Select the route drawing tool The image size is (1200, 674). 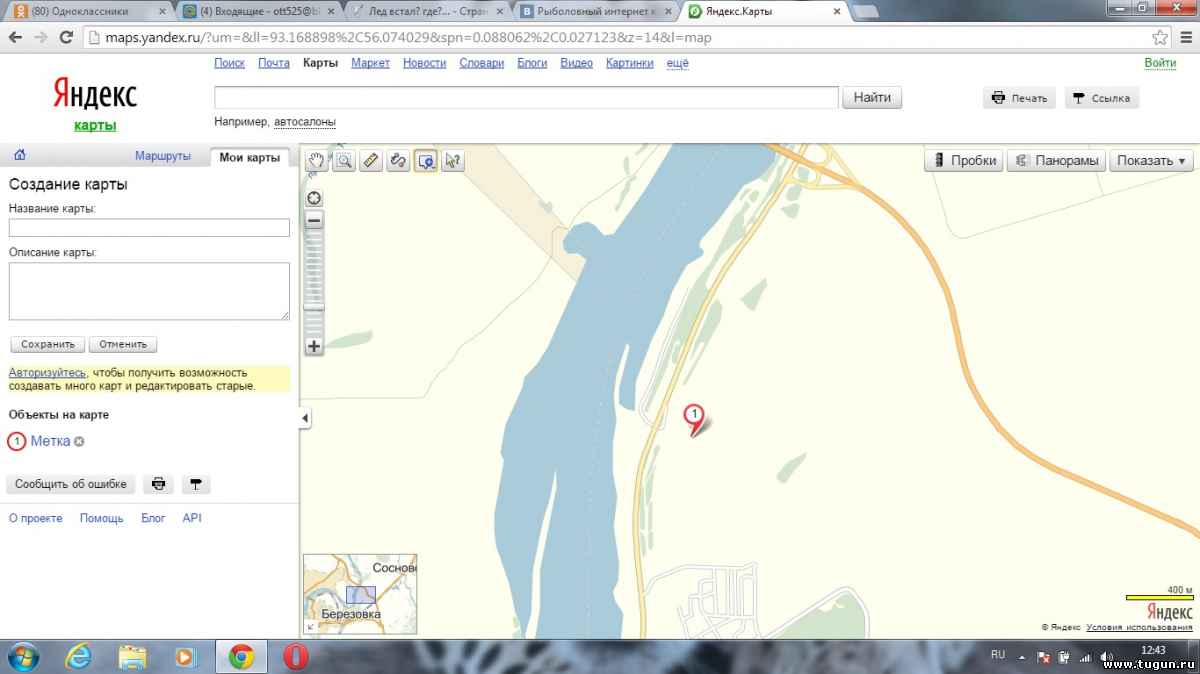[398, 160]
